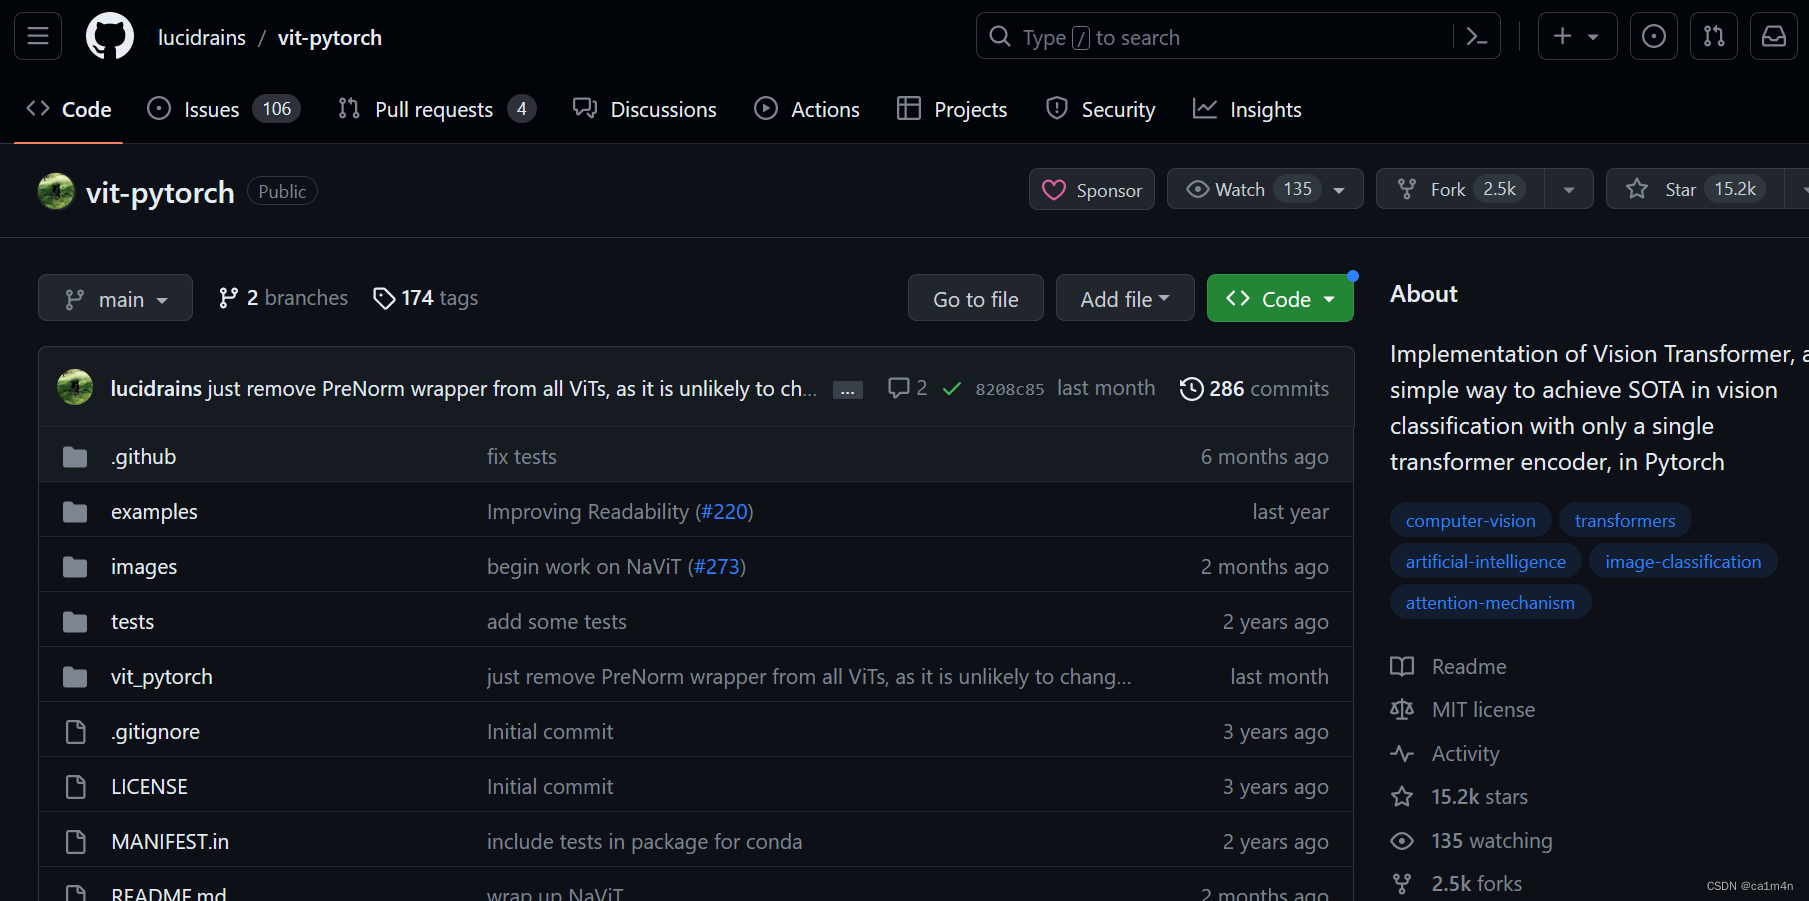The width and height of the screenshot is (1809, 901).
Task: Open the examples folder
Action: coord(154,512)
